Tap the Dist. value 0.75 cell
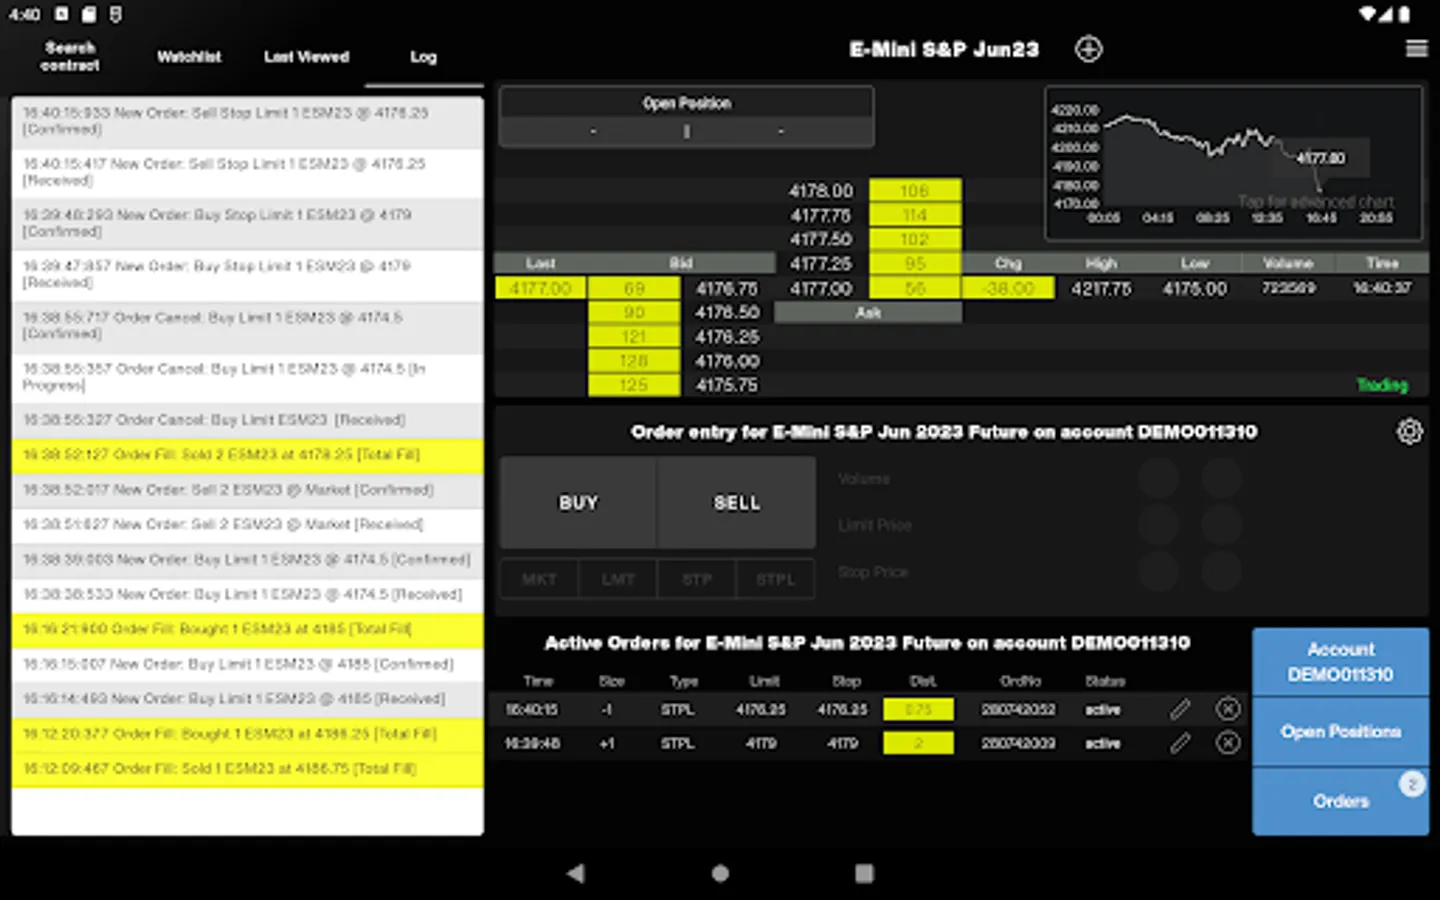Screen dimensions: 1440x900 tap(918, 710)
